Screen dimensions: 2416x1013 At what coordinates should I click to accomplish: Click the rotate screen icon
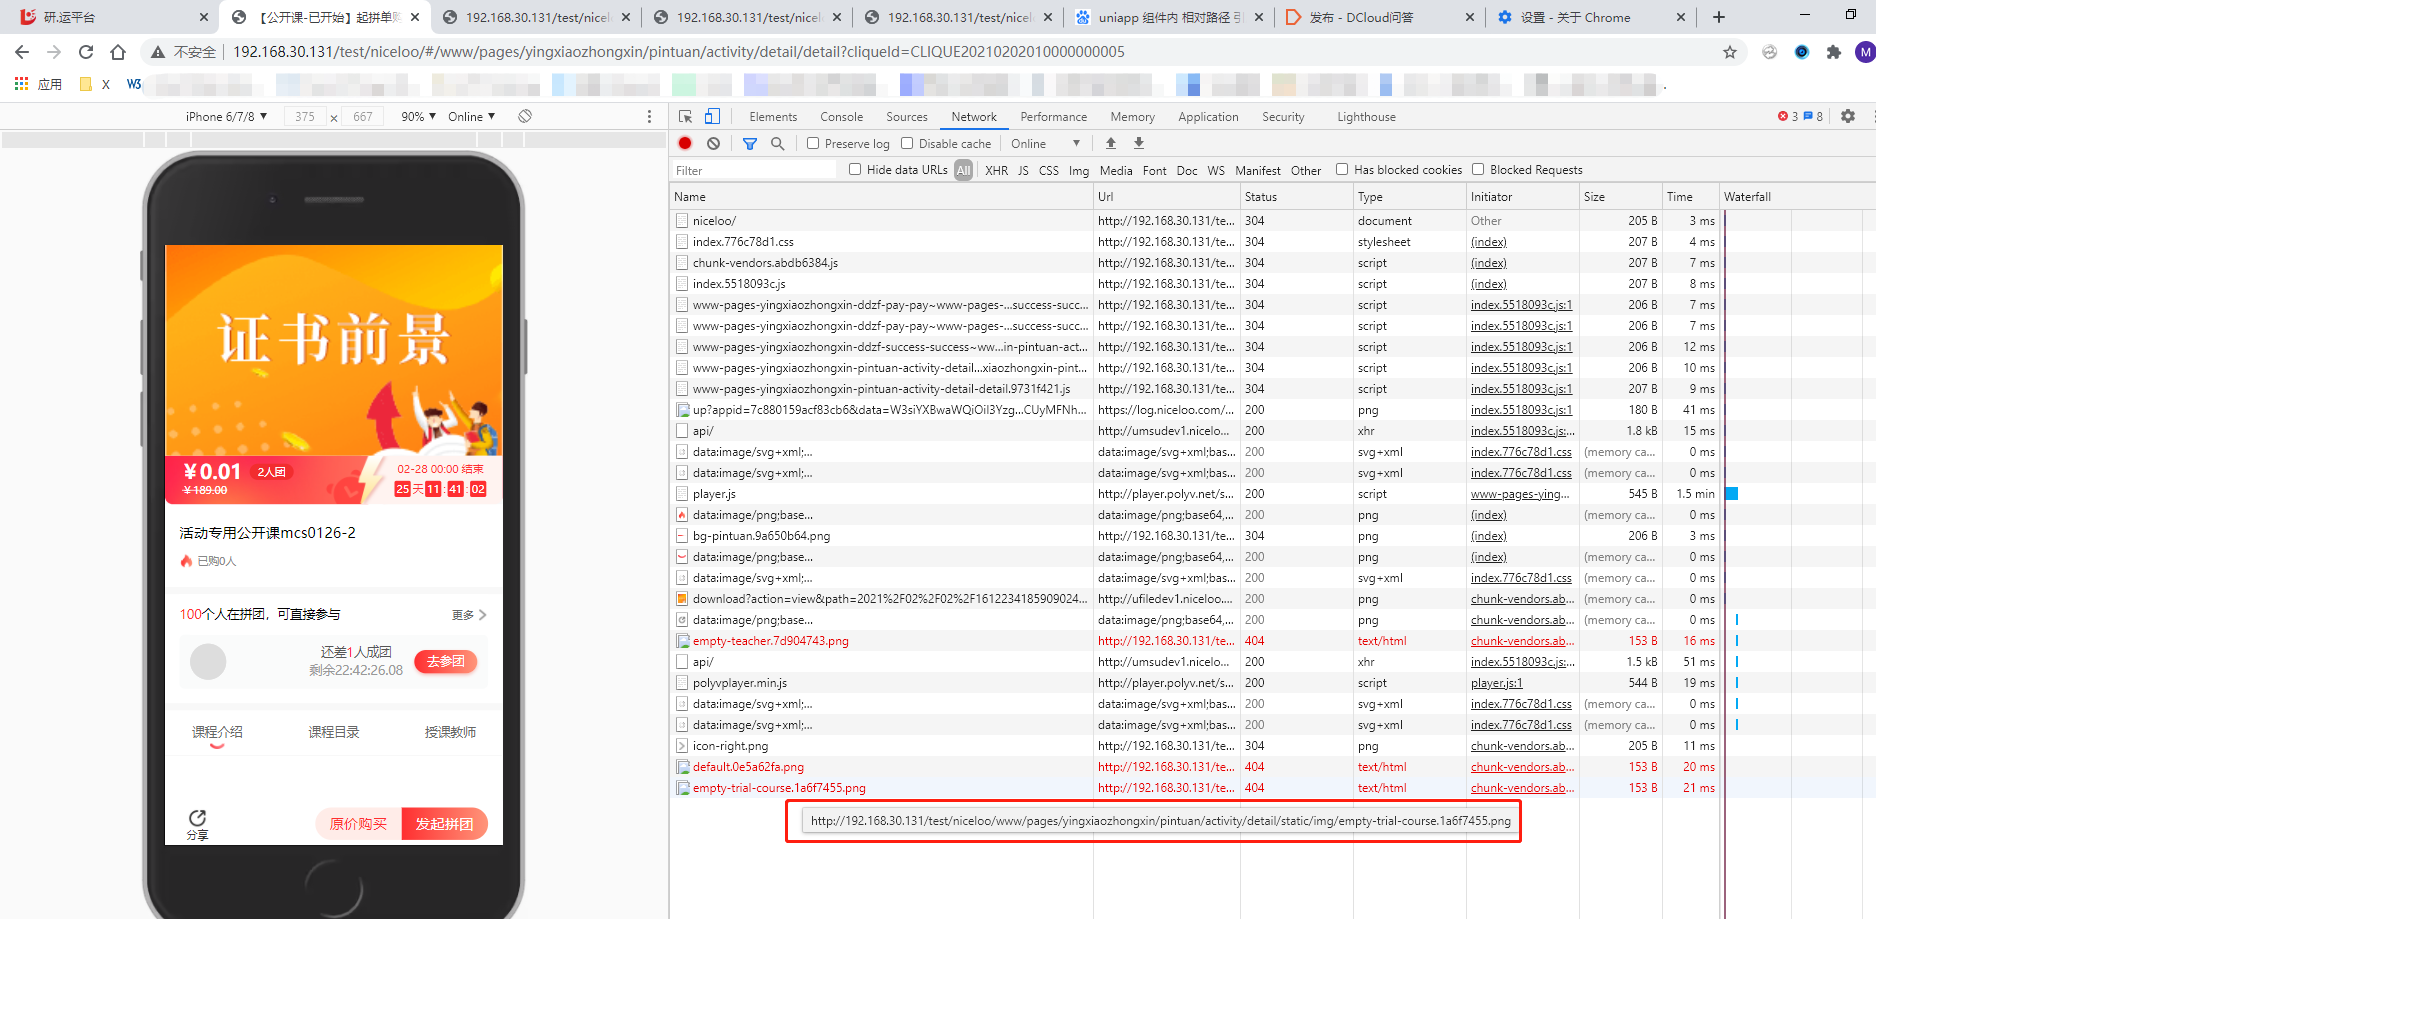(x=525, y=117)
